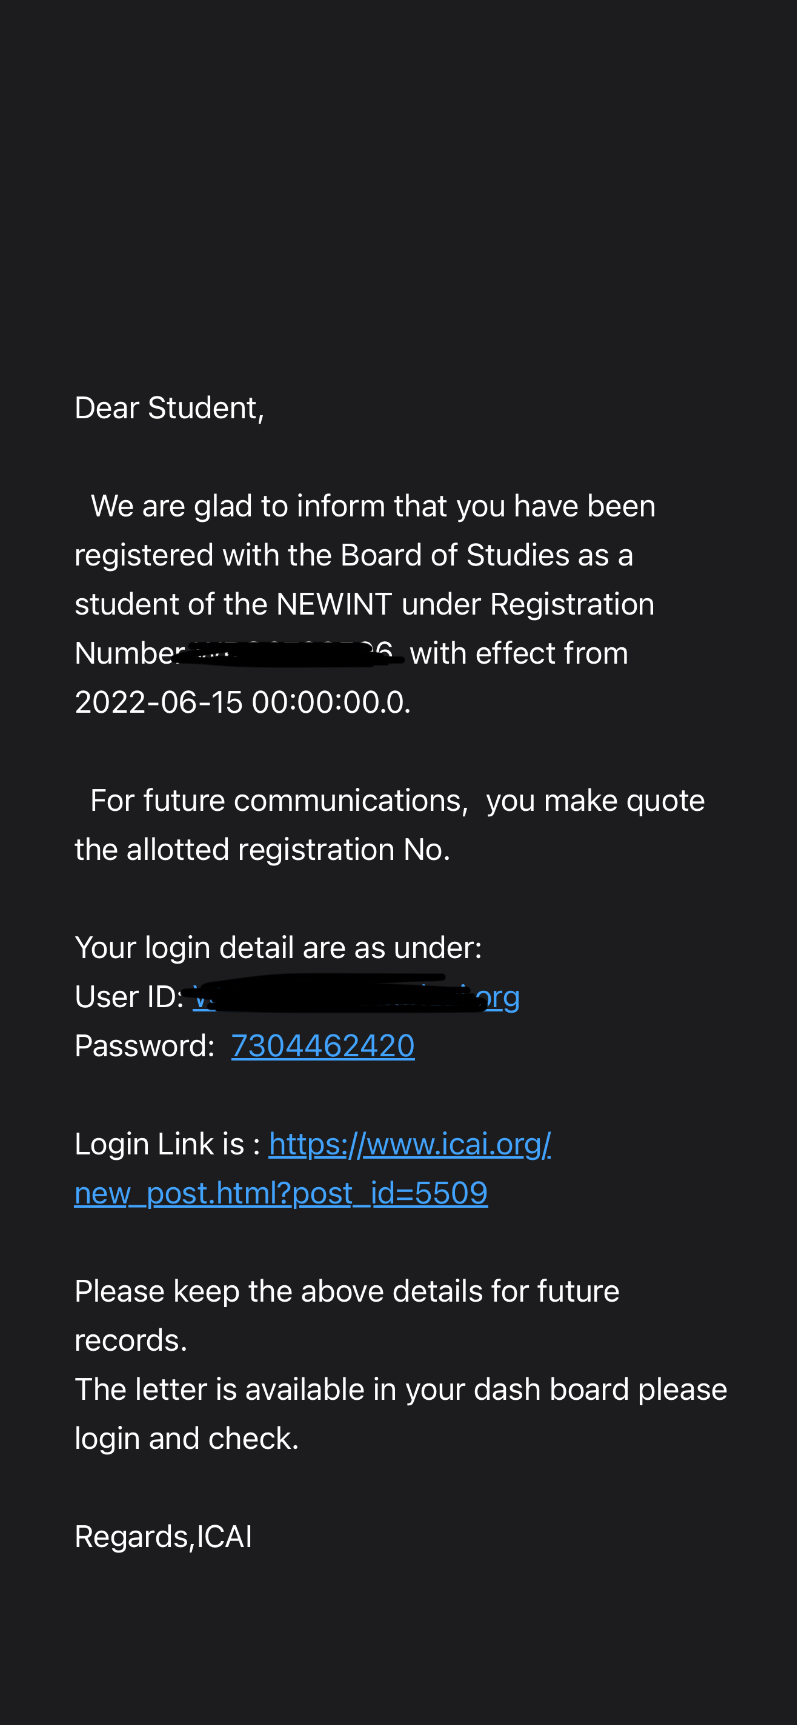Open the https://www.icai.org/ login link
797x1725 pixels.
tap(409, 1144)
